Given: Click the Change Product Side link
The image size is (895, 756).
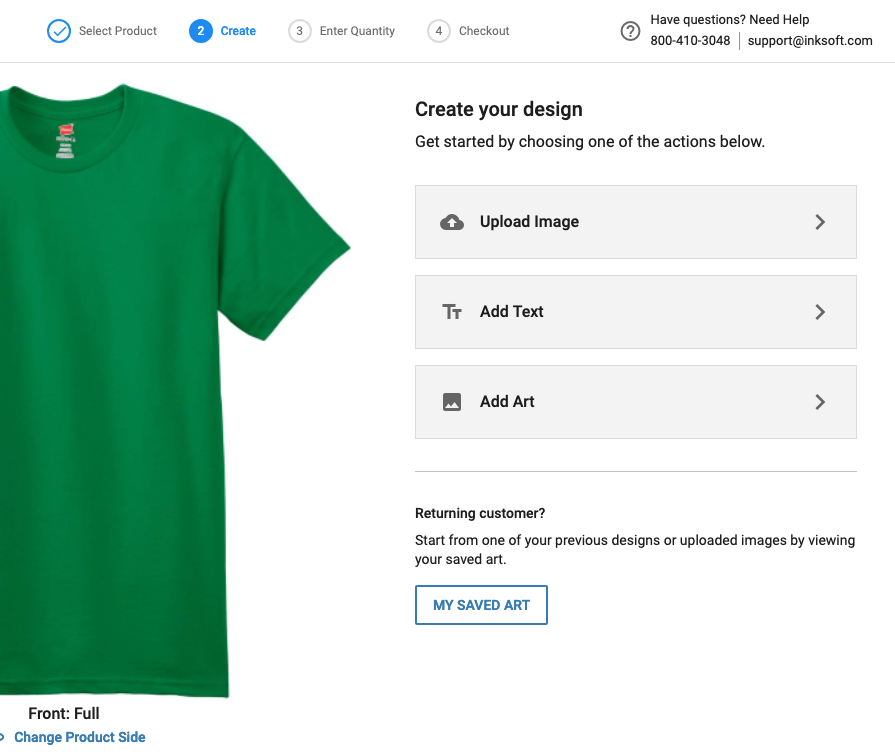Looking at the screenshot, I should coord(80,737).
